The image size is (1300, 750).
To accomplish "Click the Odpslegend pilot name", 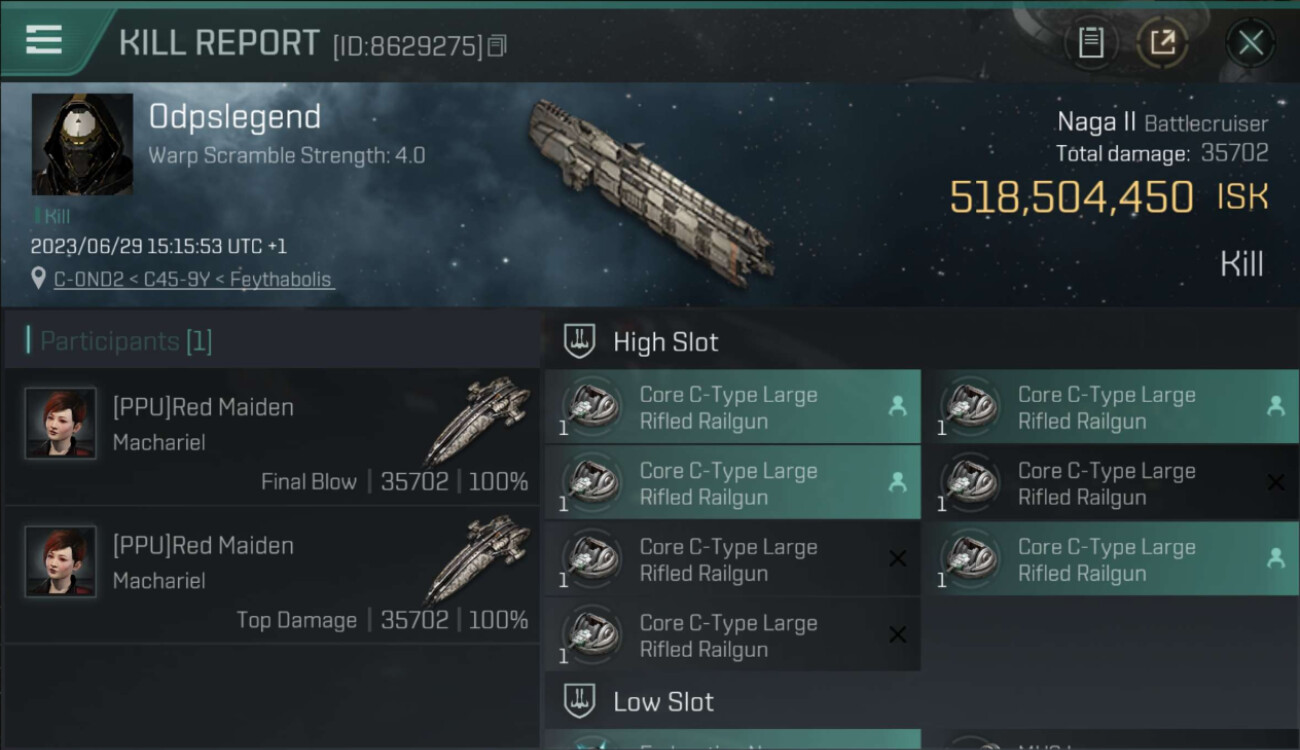I will [235, 117].
